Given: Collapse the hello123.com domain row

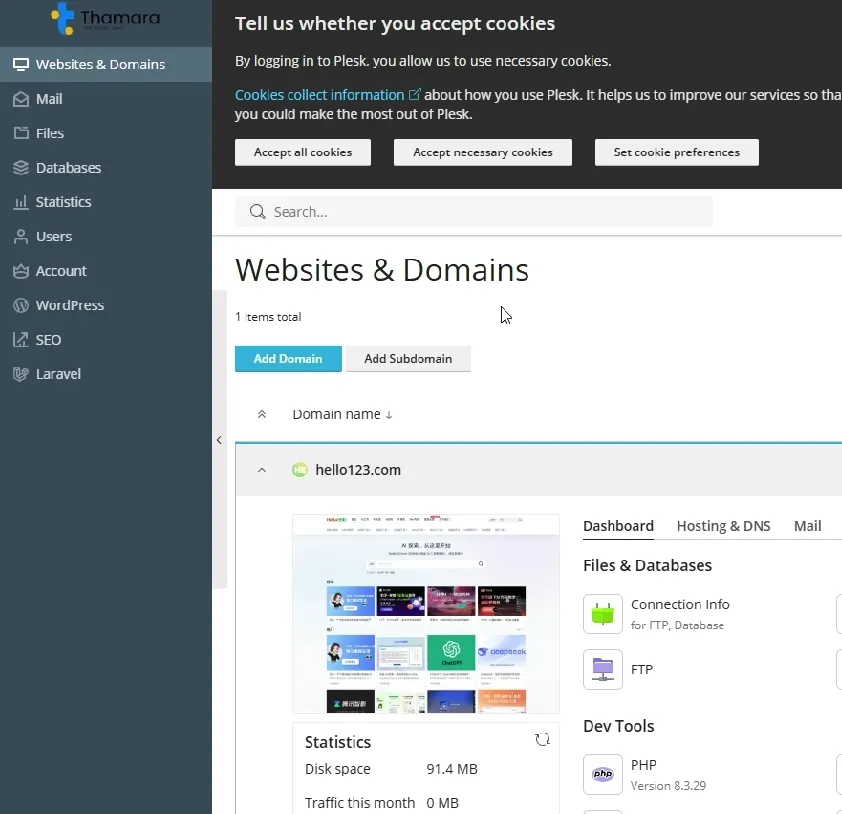Looking at the screenshot, I should coord(262,470).
